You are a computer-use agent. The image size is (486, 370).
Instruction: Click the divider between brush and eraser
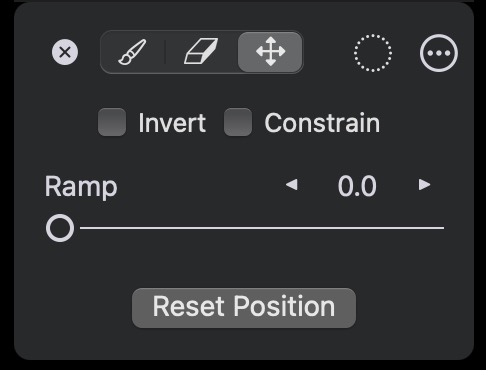[x=165, y=52]
